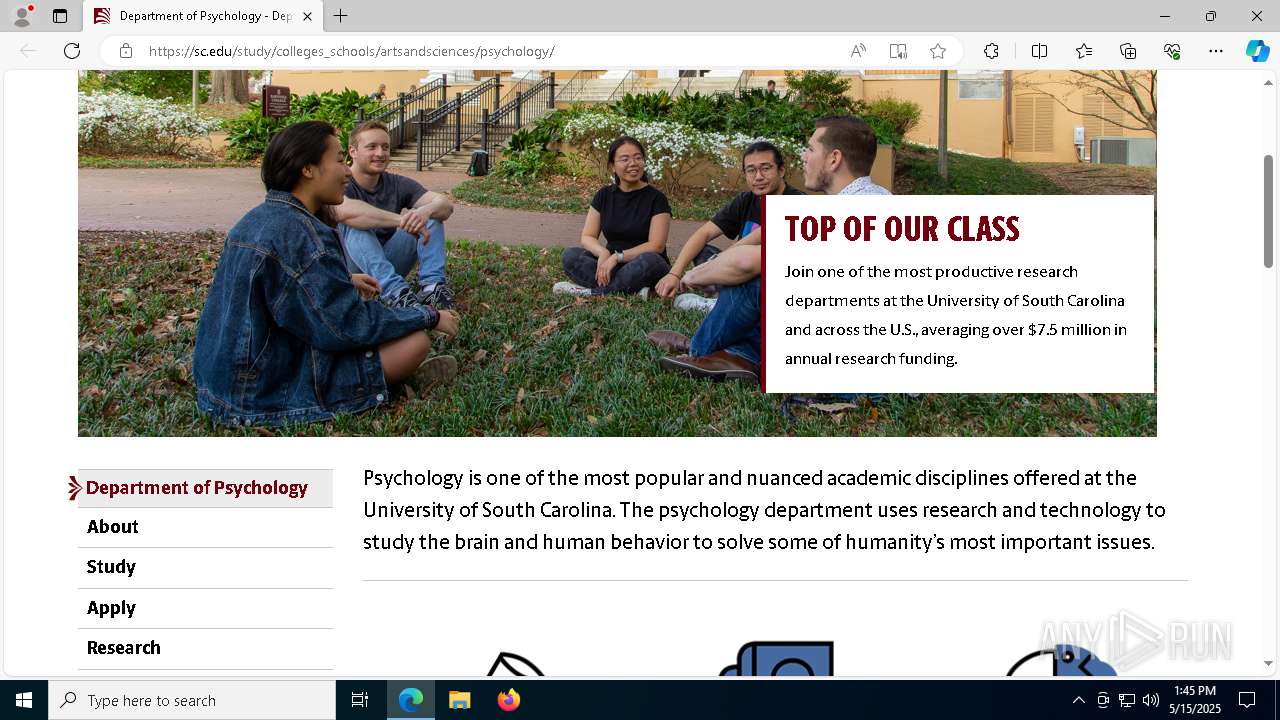Open Copilot icon in Edge toolbar

(x=1257, y=51)
